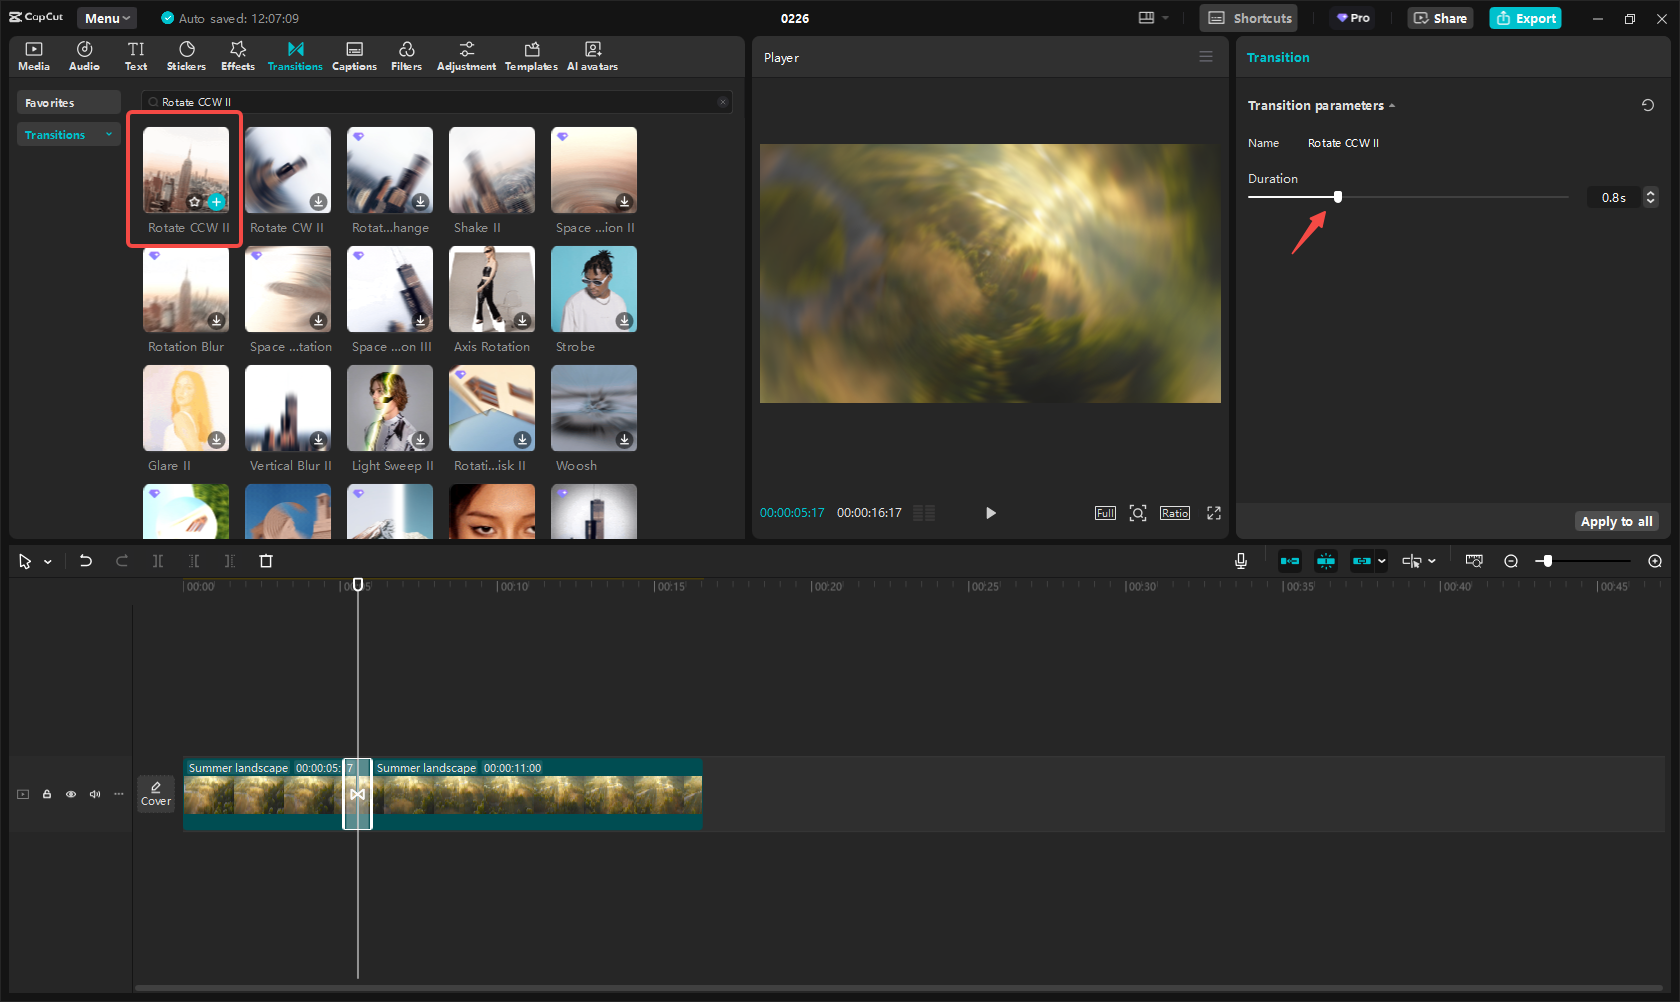Add Rotate CCW II with the plus icon
This screenshot has width=1680, height=1002.
coord(216,202)
